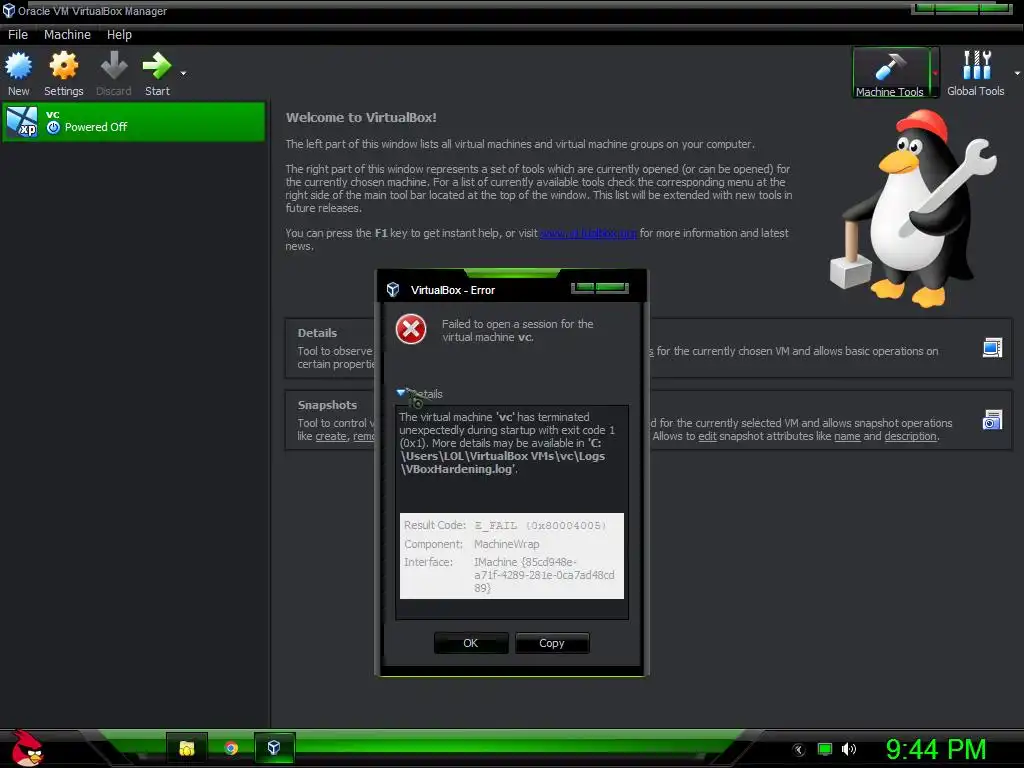
Task: Click the Discard toolbar icon
Action: [114, 67]
